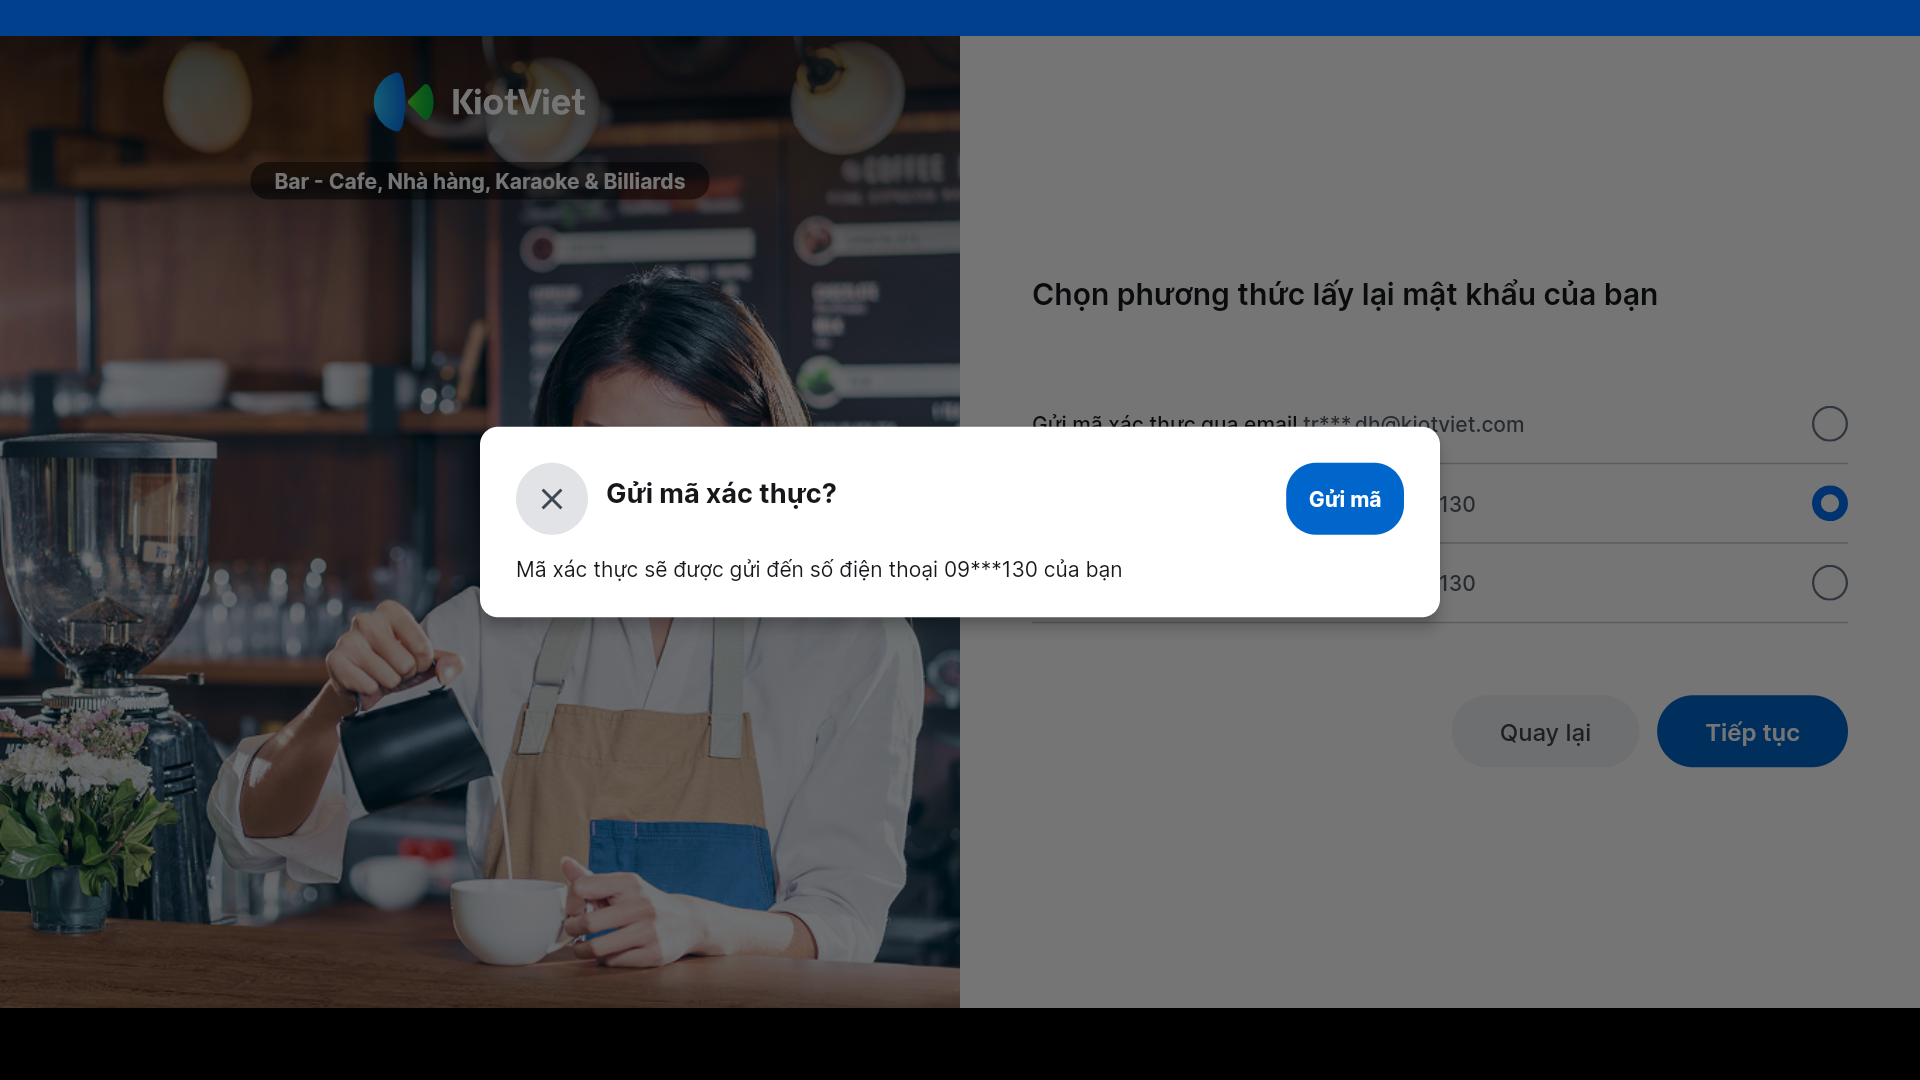Click the dialog message about phone 09***130
1920x1080 pixels.
coord(819,569)
